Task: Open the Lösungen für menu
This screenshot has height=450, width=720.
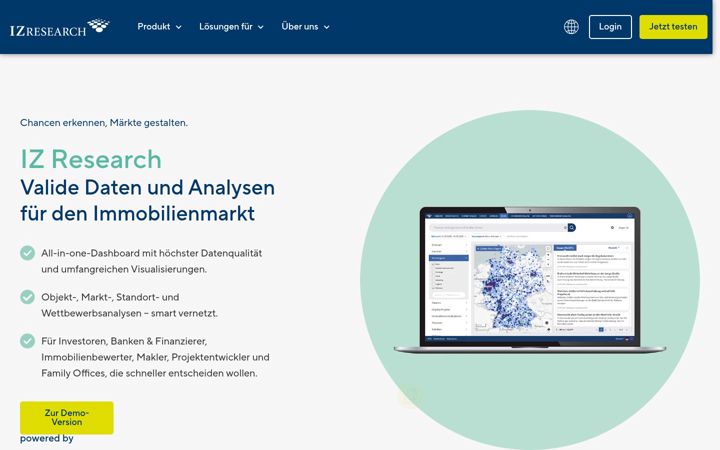Action: click(x=231, y=27)
